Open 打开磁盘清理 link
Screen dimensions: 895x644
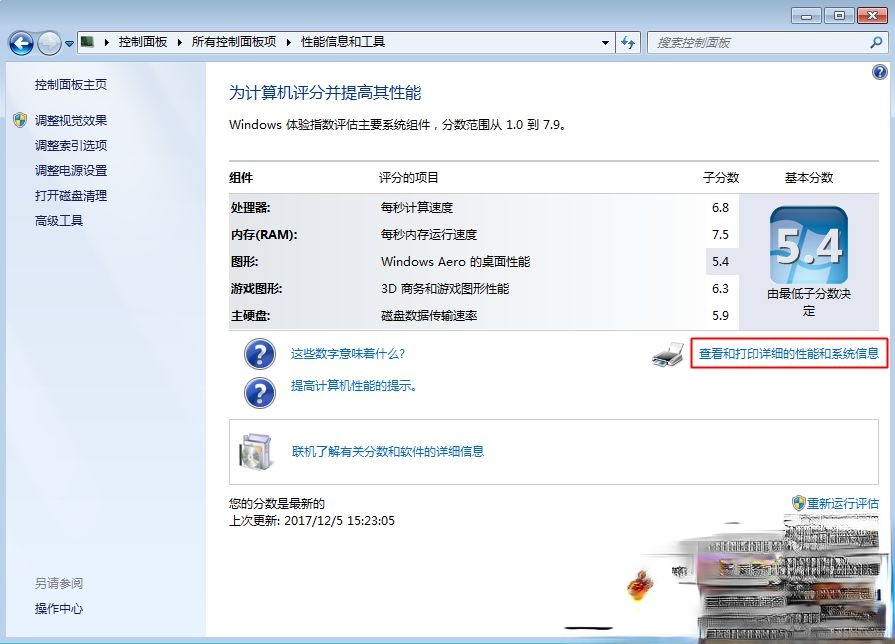[71, 196]
